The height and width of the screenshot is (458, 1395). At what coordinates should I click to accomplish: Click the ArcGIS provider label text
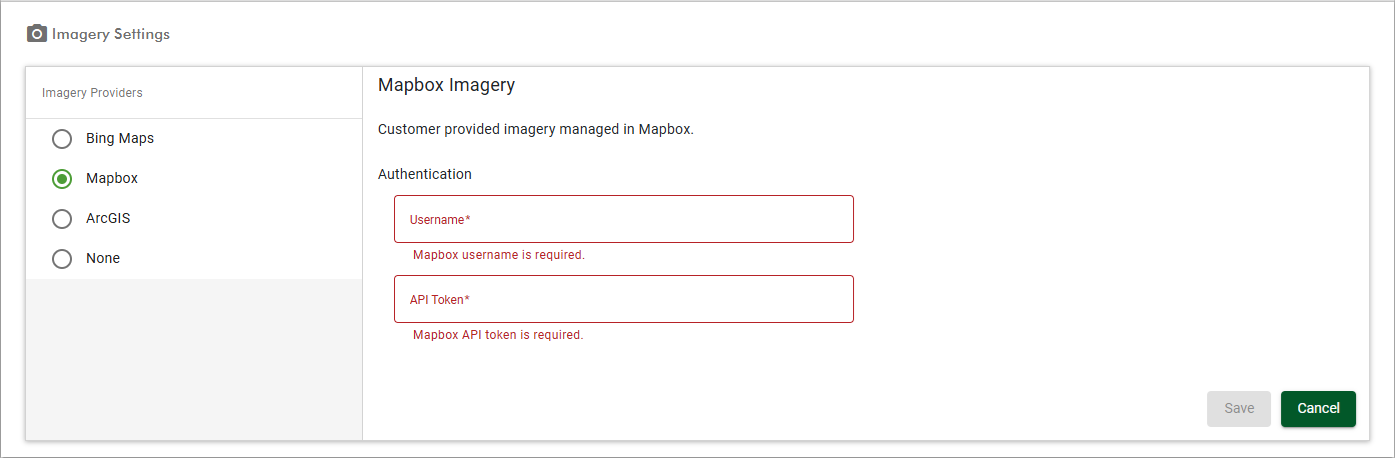pyautogui.click(x=108, y=218)
